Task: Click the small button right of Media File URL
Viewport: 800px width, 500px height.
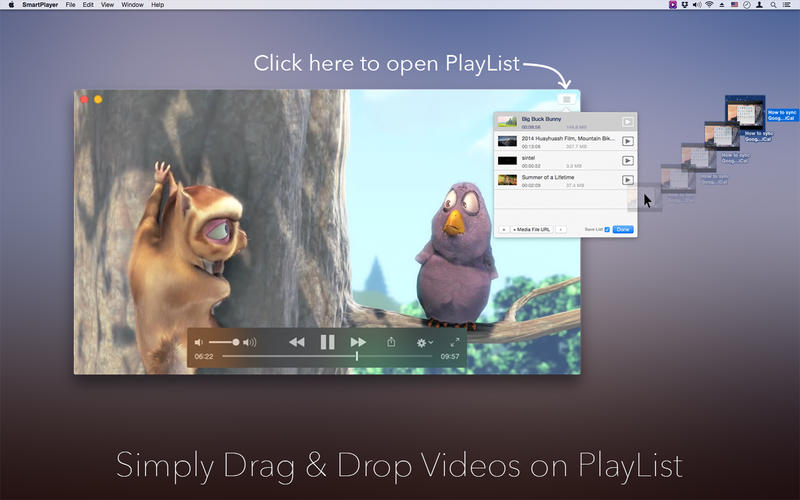Action: click(560, 230)
